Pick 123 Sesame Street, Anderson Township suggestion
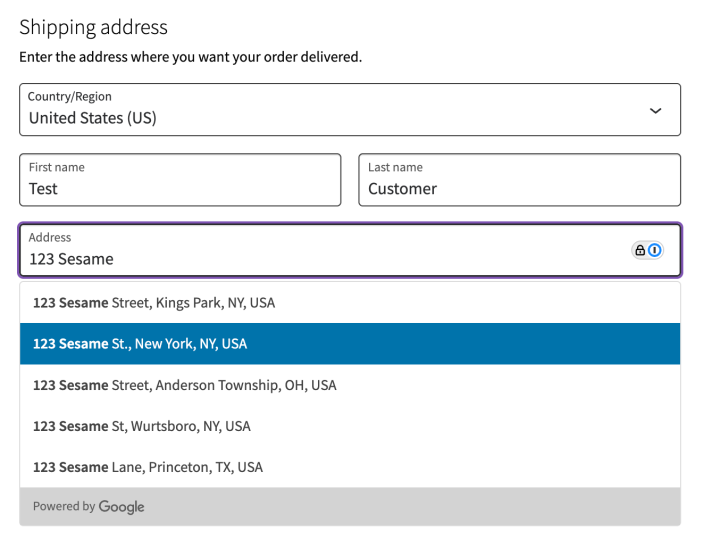 [185, 385]
